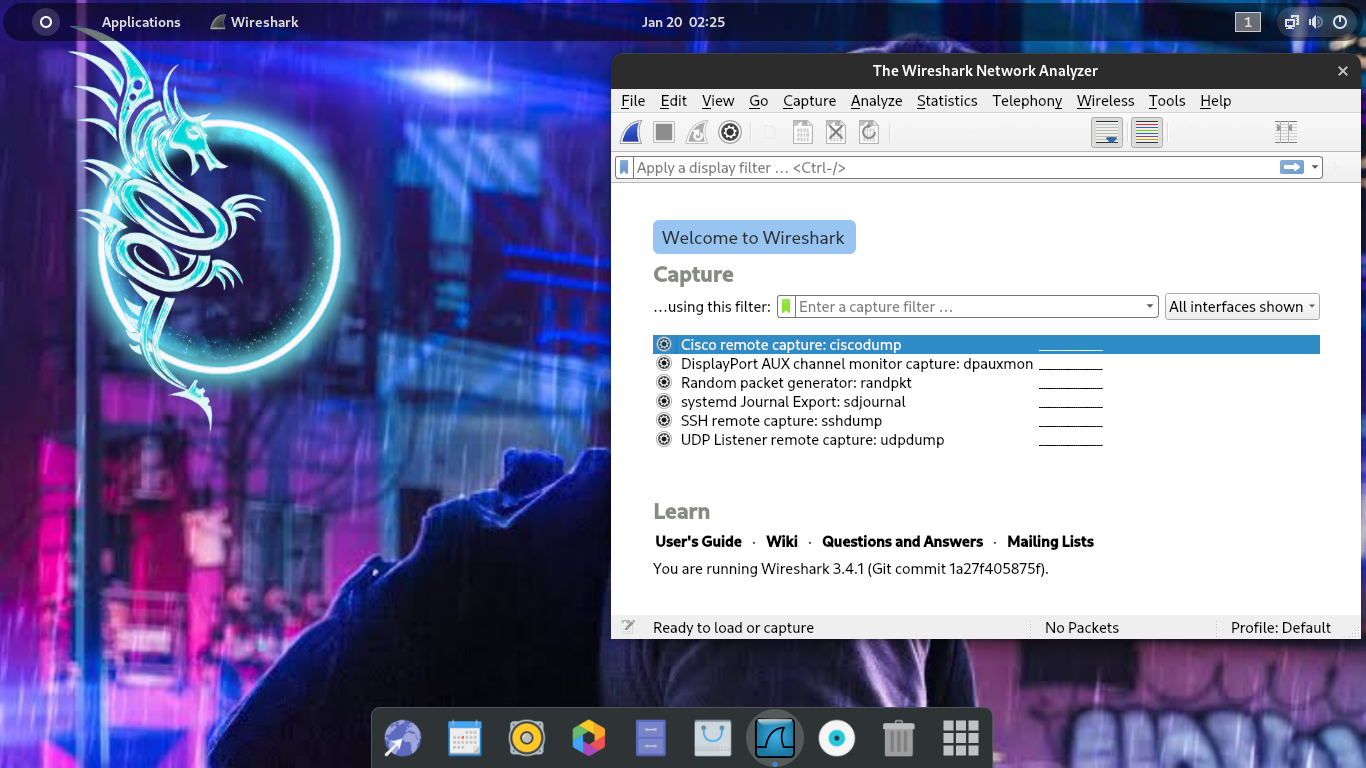
Task: Click the capture filter input field
Action: [x=968, y=307]
